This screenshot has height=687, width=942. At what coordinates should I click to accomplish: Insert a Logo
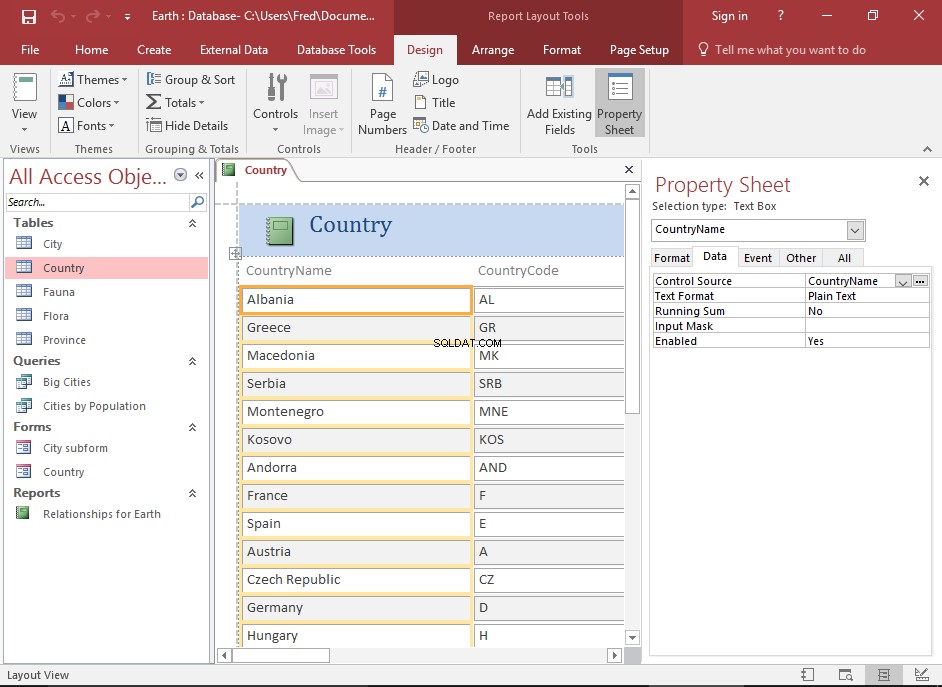click(x=436, y=79)
